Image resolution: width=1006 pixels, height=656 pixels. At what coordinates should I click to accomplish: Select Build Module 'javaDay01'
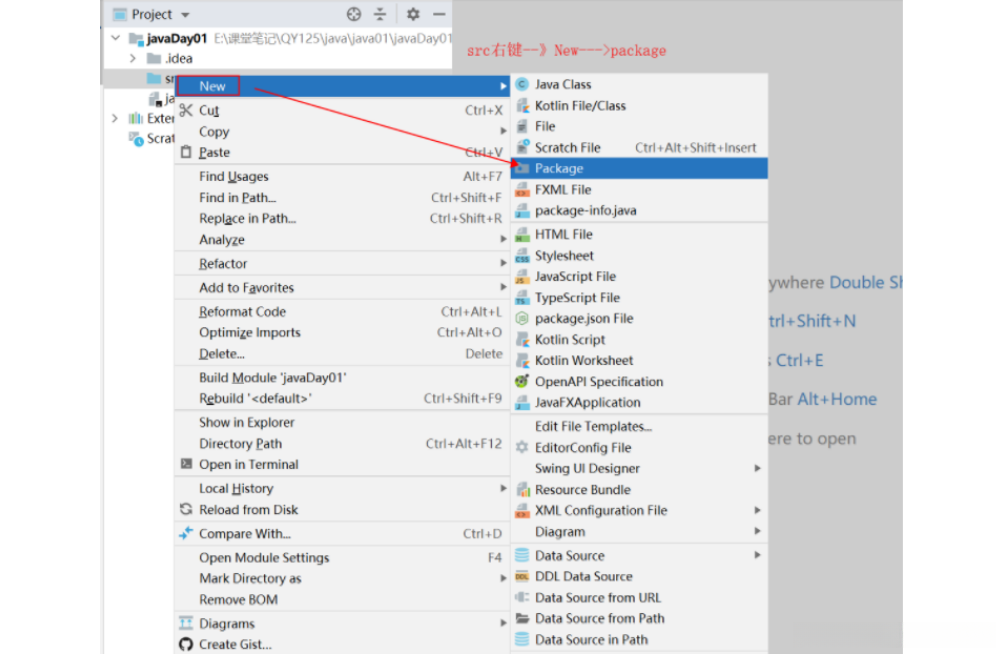pos(342,377)
